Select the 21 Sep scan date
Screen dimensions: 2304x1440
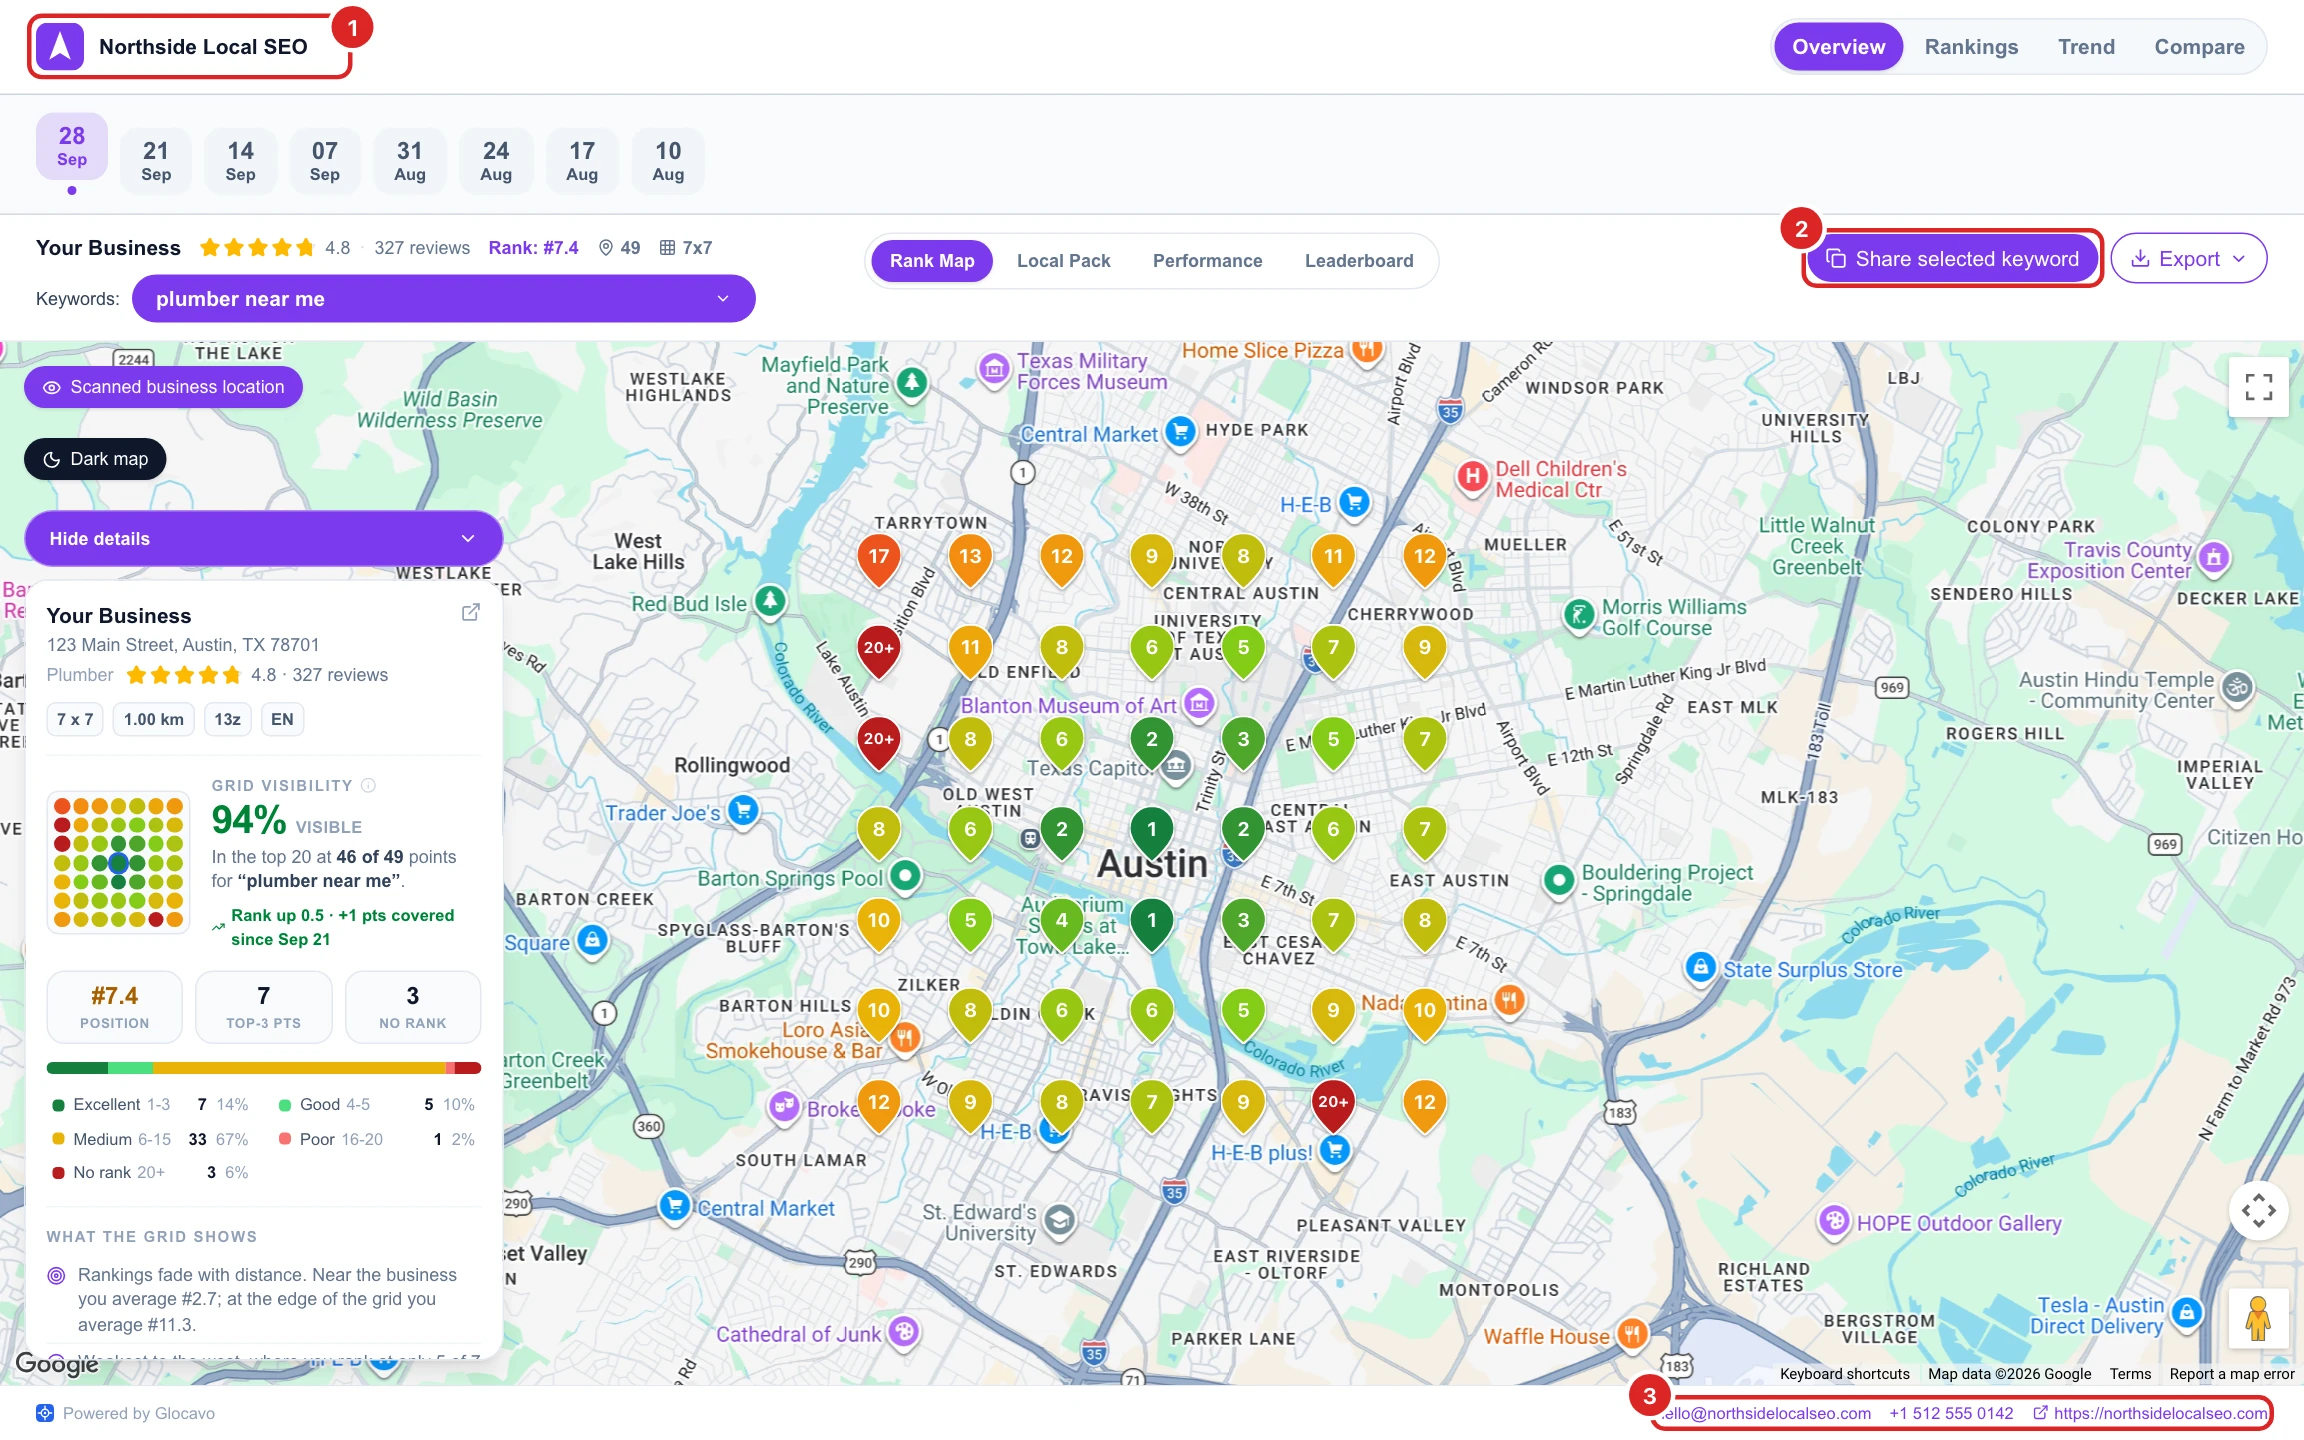[156, 161]
